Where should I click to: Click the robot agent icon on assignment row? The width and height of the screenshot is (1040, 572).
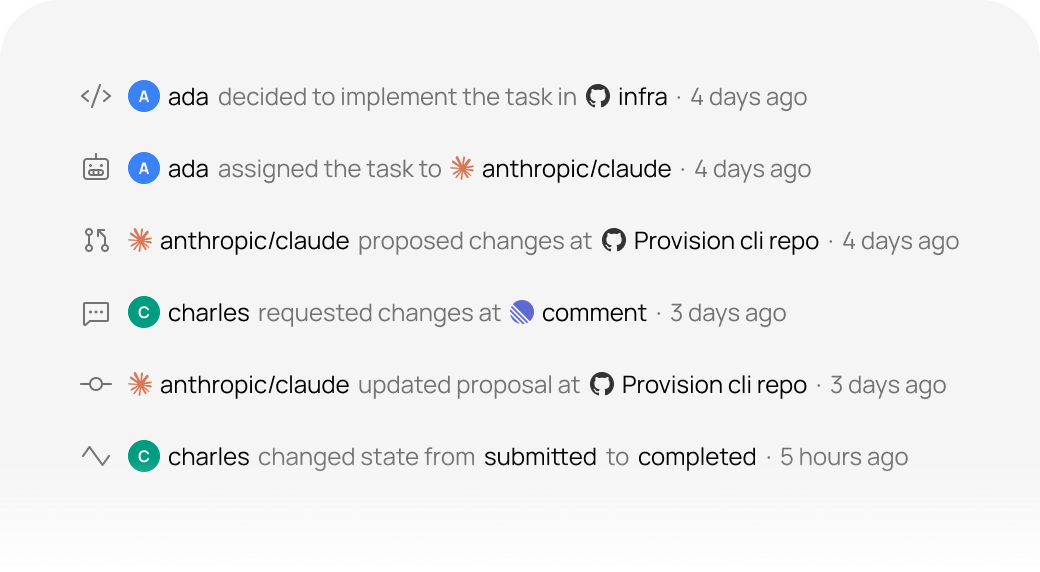(96, 168)
